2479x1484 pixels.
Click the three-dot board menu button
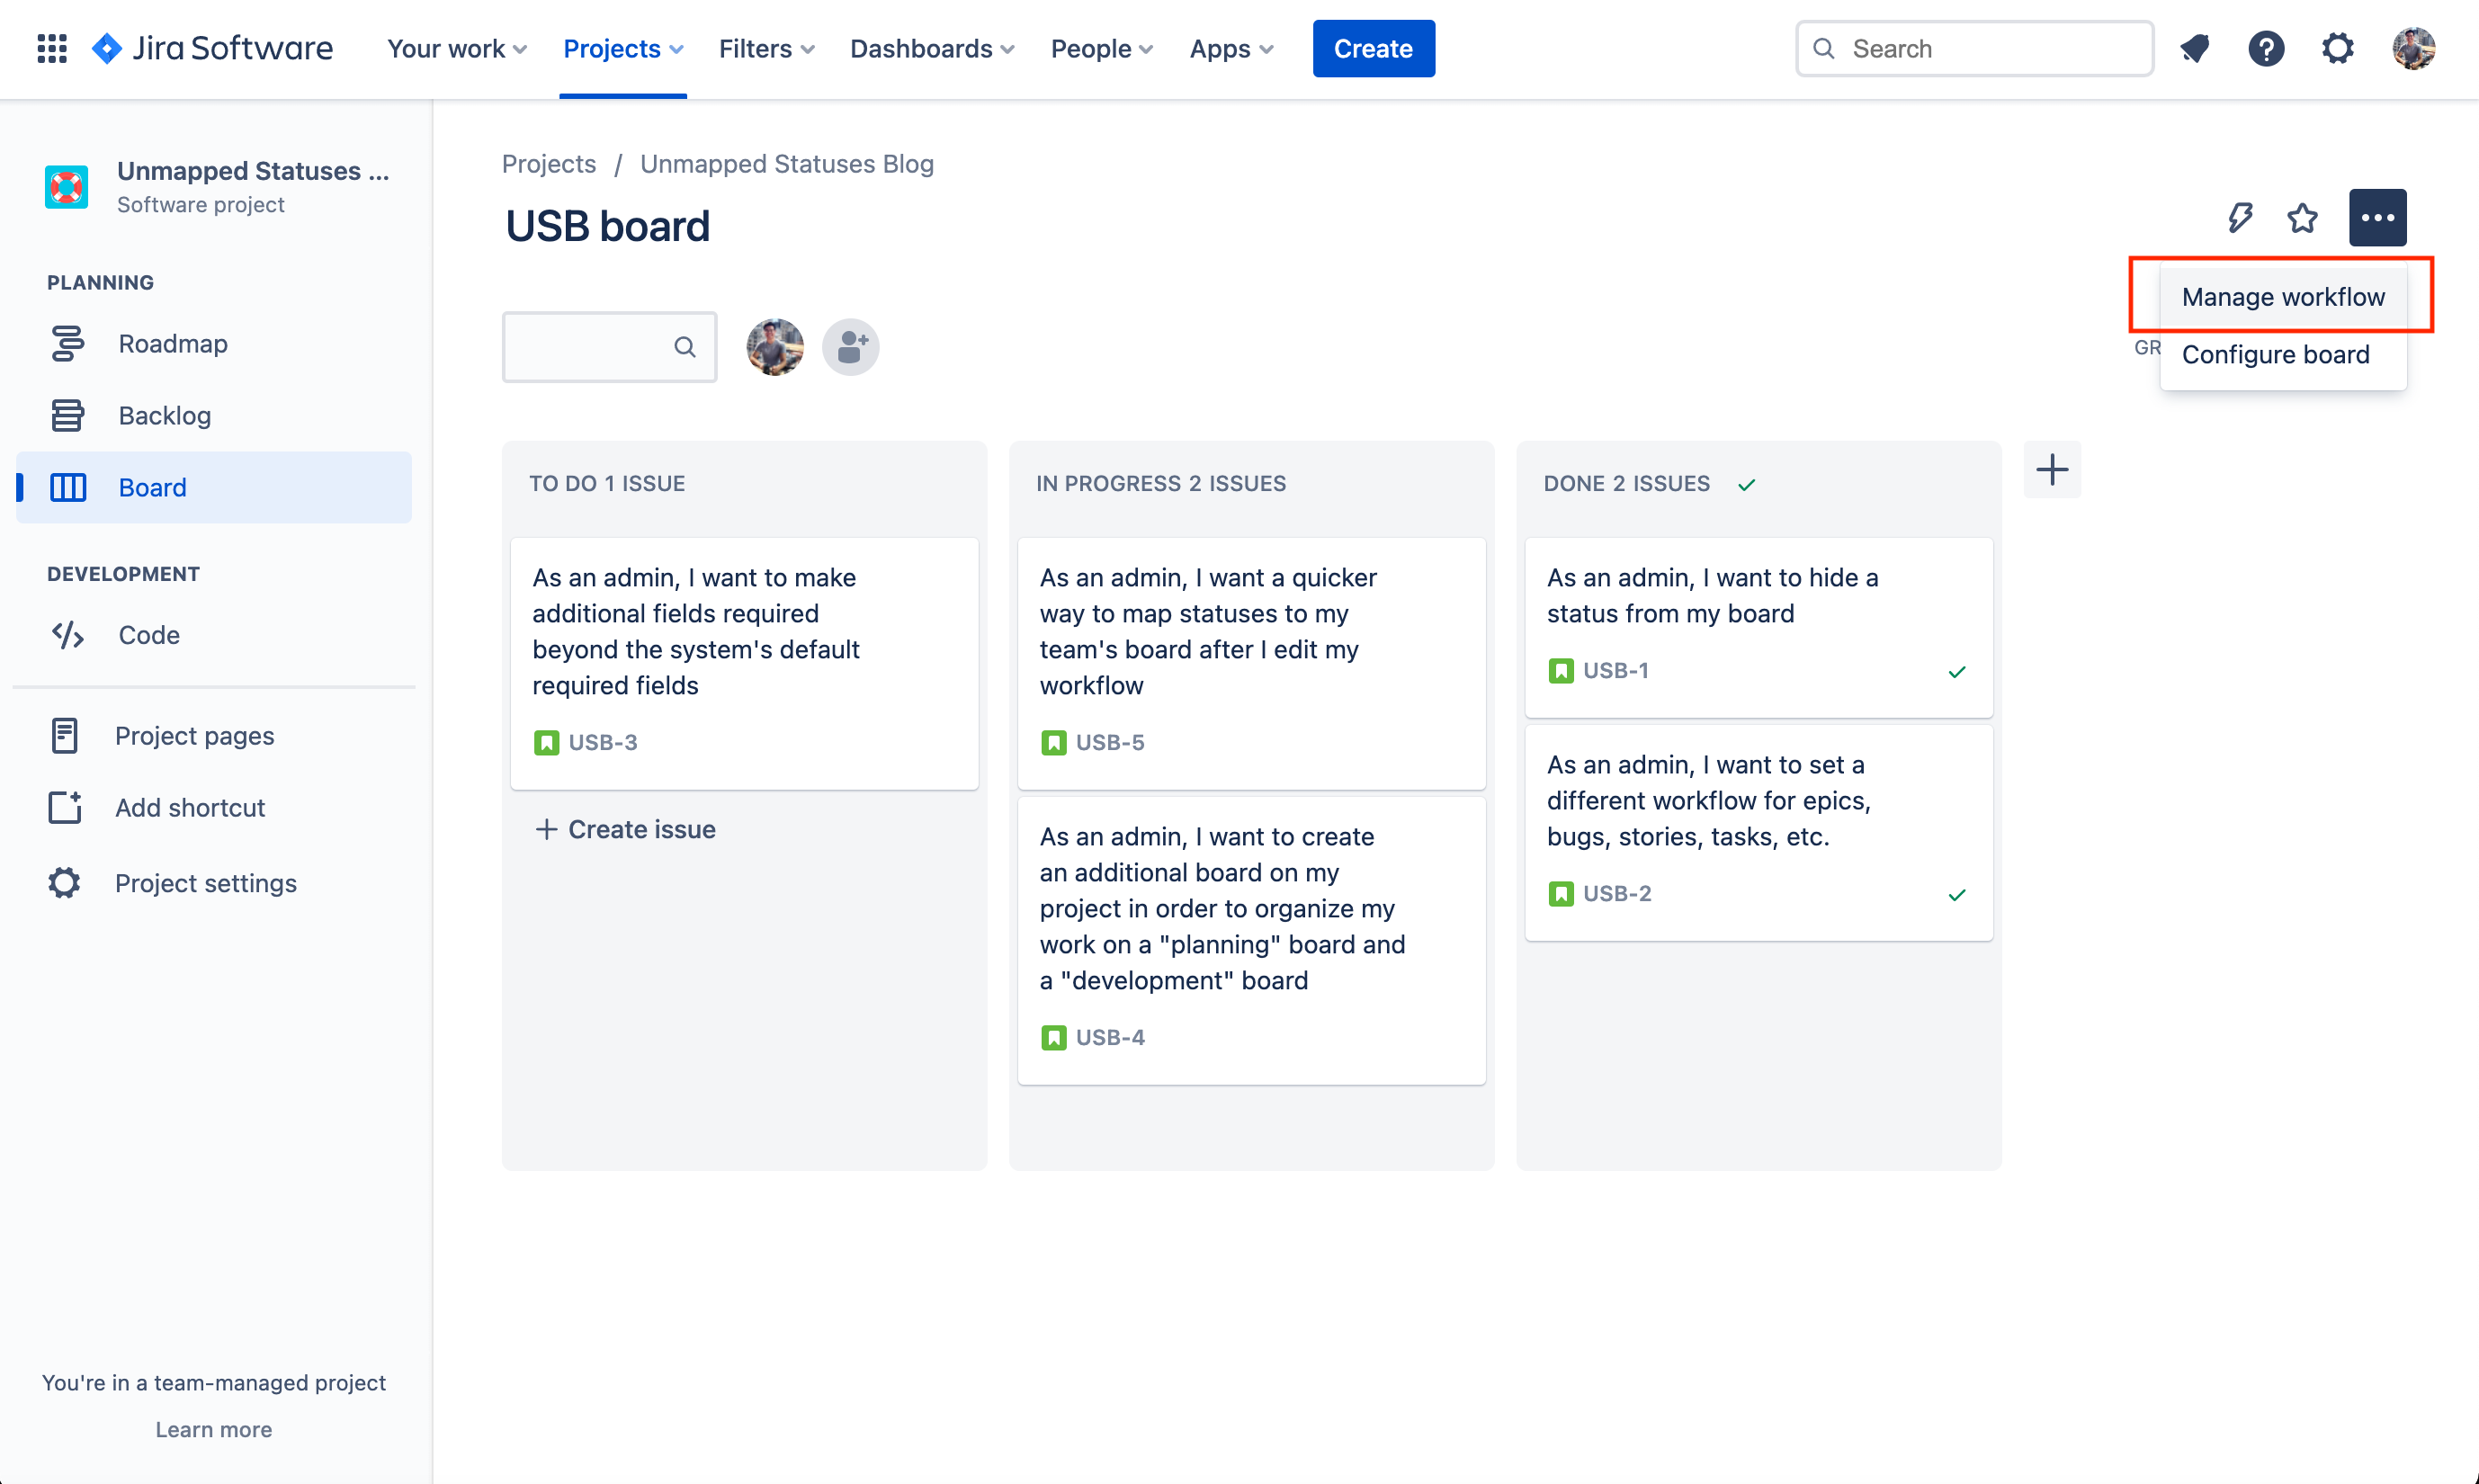click(x=2377, y=217)
